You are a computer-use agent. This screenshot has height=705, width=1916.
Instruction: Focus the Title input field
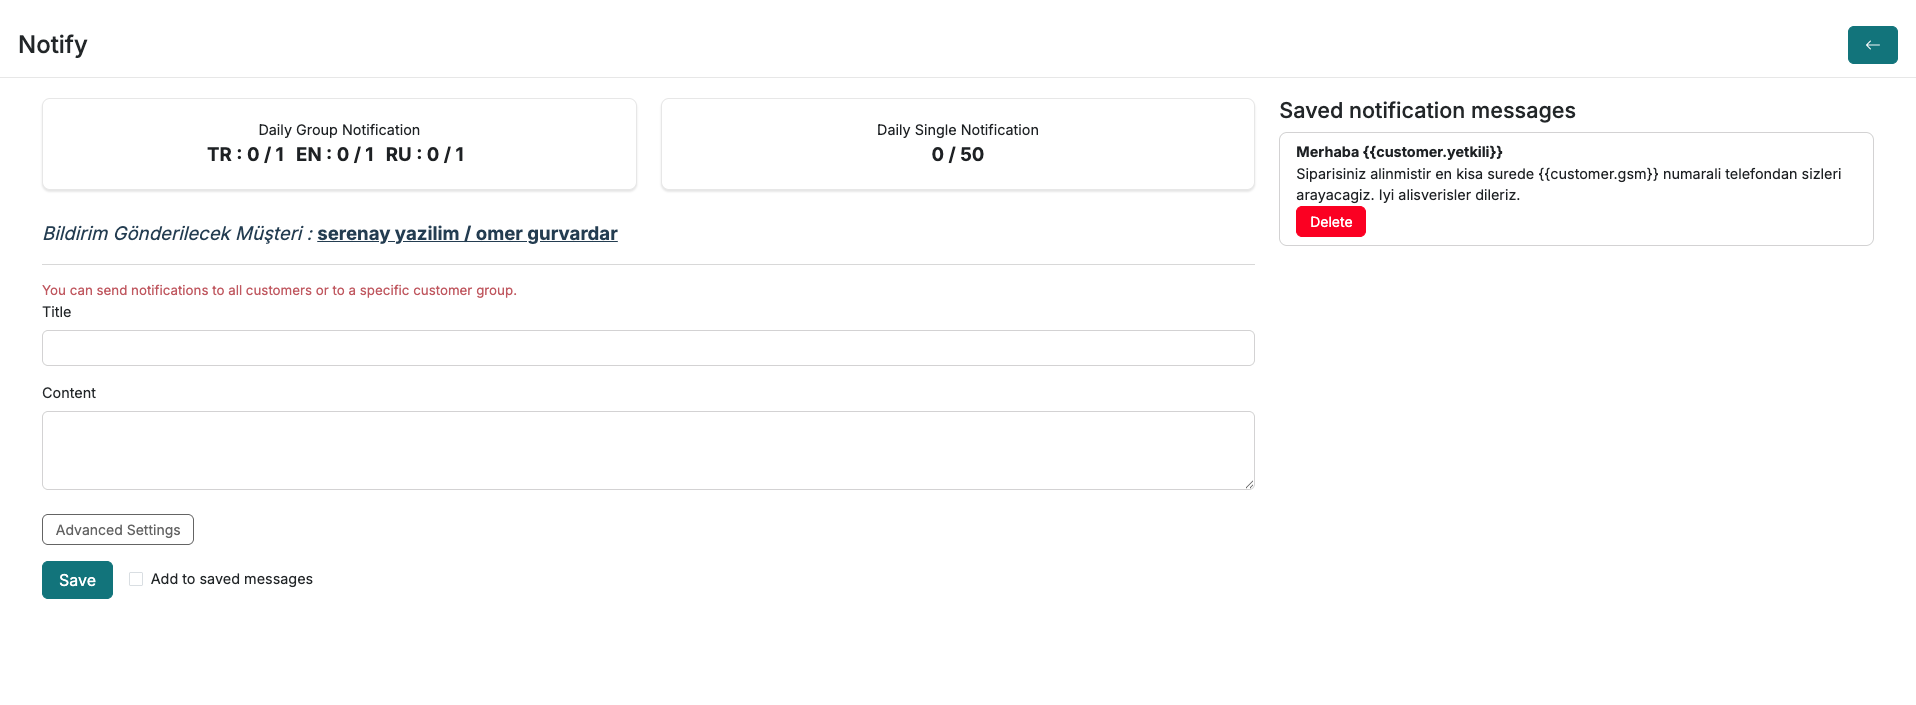click(648, 347)
